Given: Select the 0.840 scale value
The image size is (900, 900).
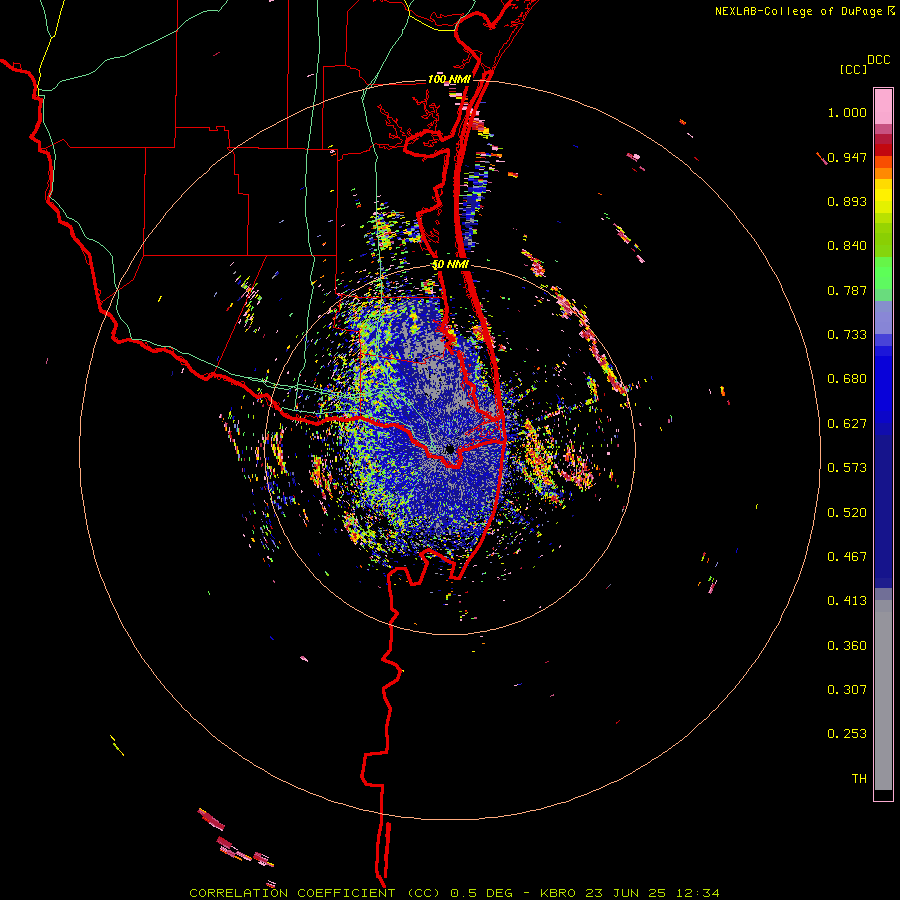Looking at the screenshot, I should (847, 246).
